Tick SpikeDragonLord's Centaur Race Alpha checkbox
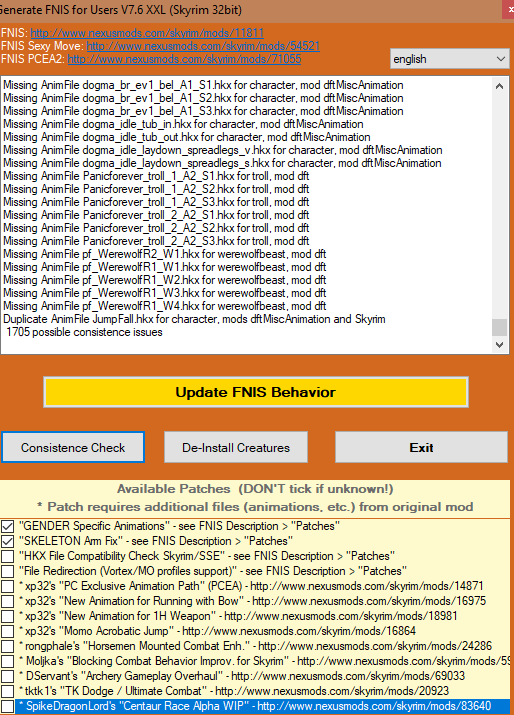514x715 pixels. (x=7, y=707)
